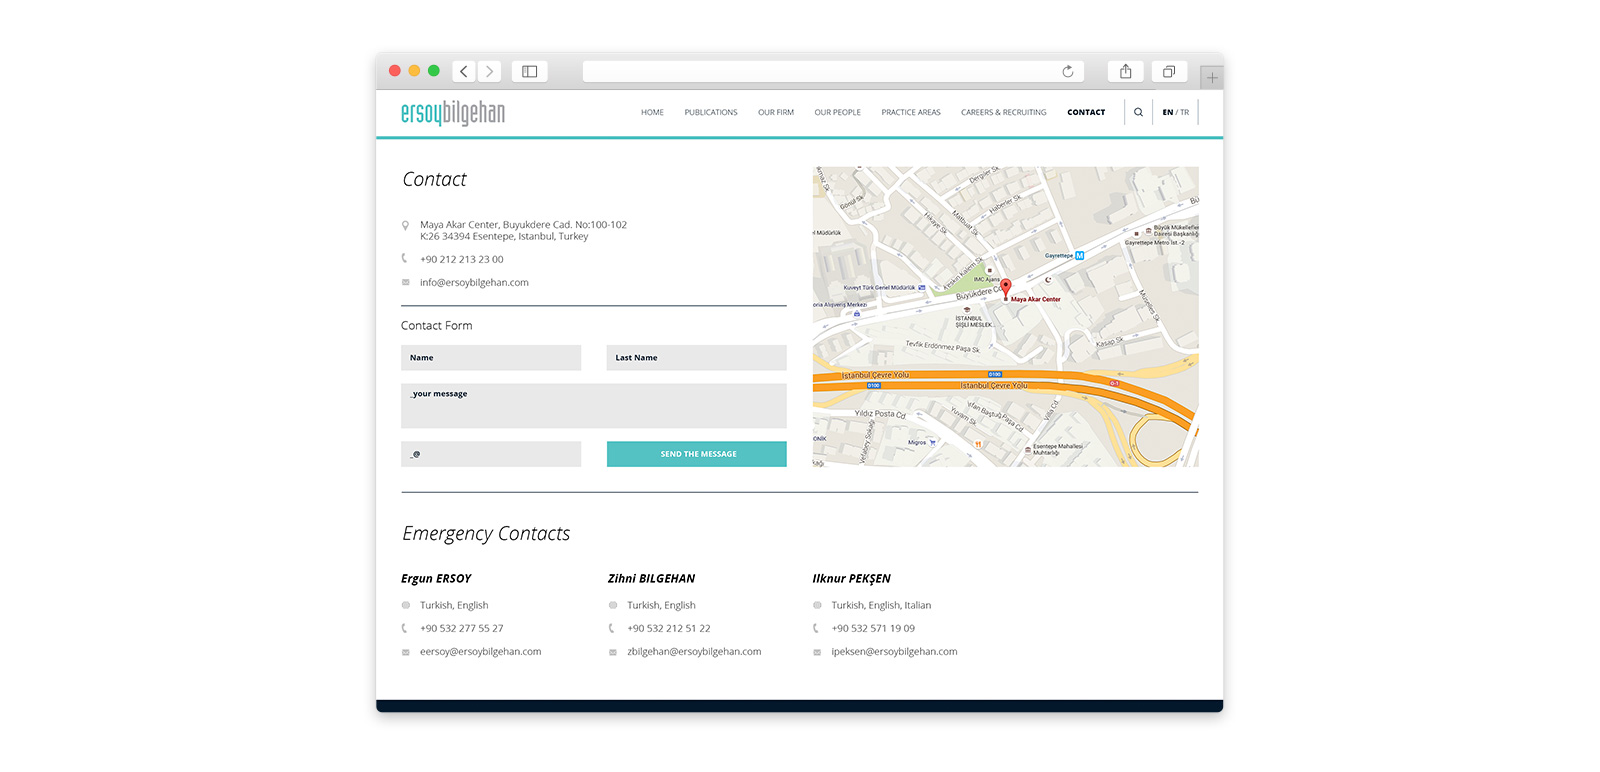Screen dimensions: 1600x772
Task: Toggle the browser sidebar icon
Action: coord(529,71)
